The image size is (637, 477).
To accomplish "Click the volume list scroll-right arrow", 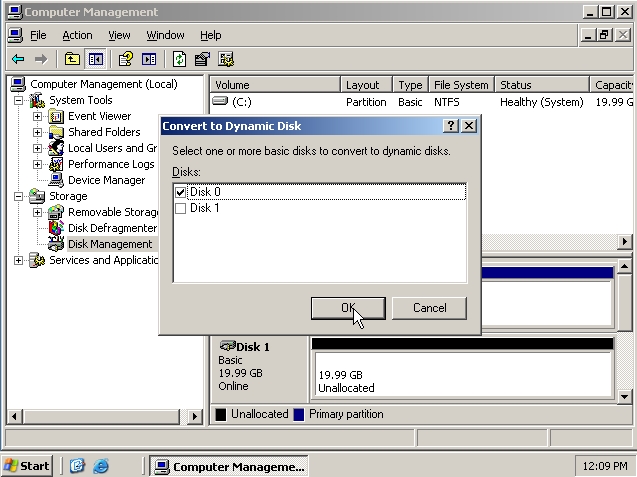I will [x=624, y=242].
